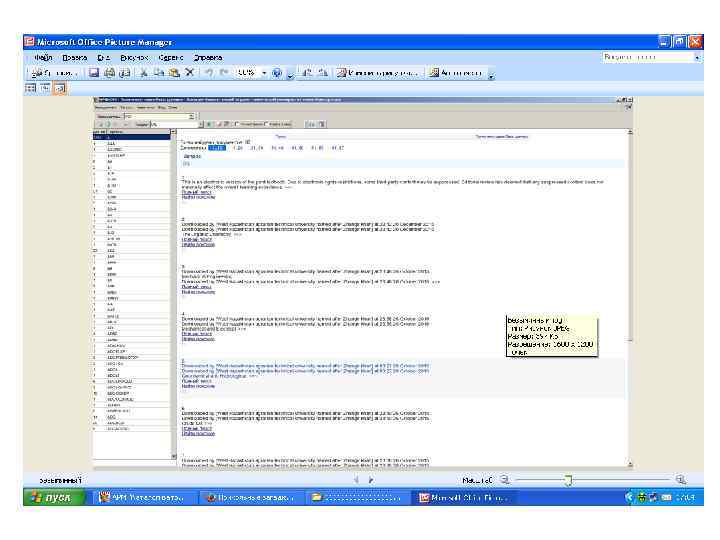Click the Shortcuts toolbar button

pyautogui.click(x=54, y=73)
